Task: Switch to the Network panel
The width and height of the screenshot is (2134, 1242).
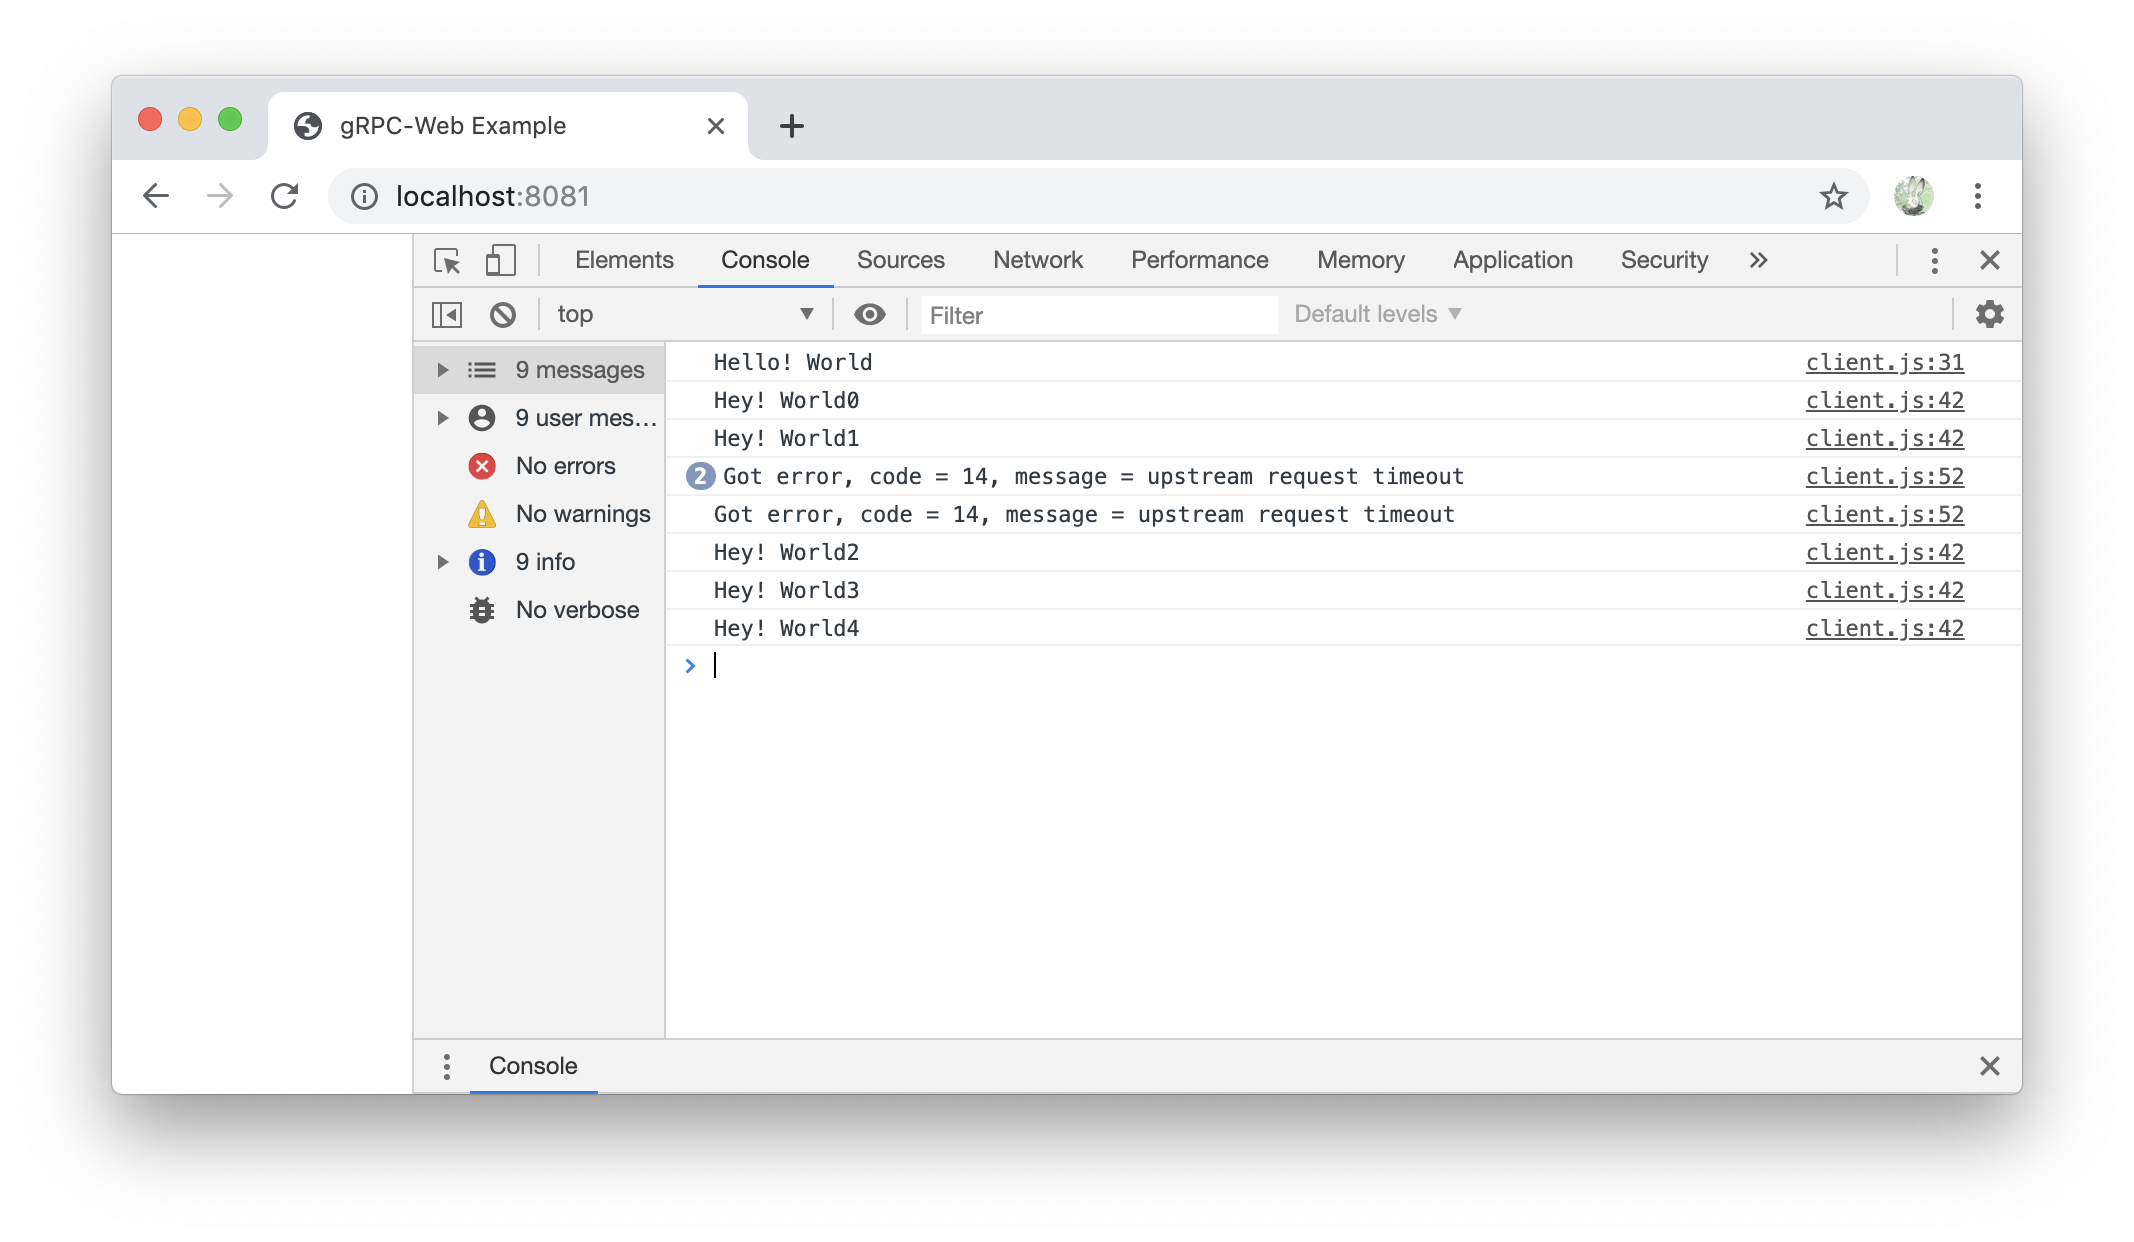Action: pos(1037,259)
